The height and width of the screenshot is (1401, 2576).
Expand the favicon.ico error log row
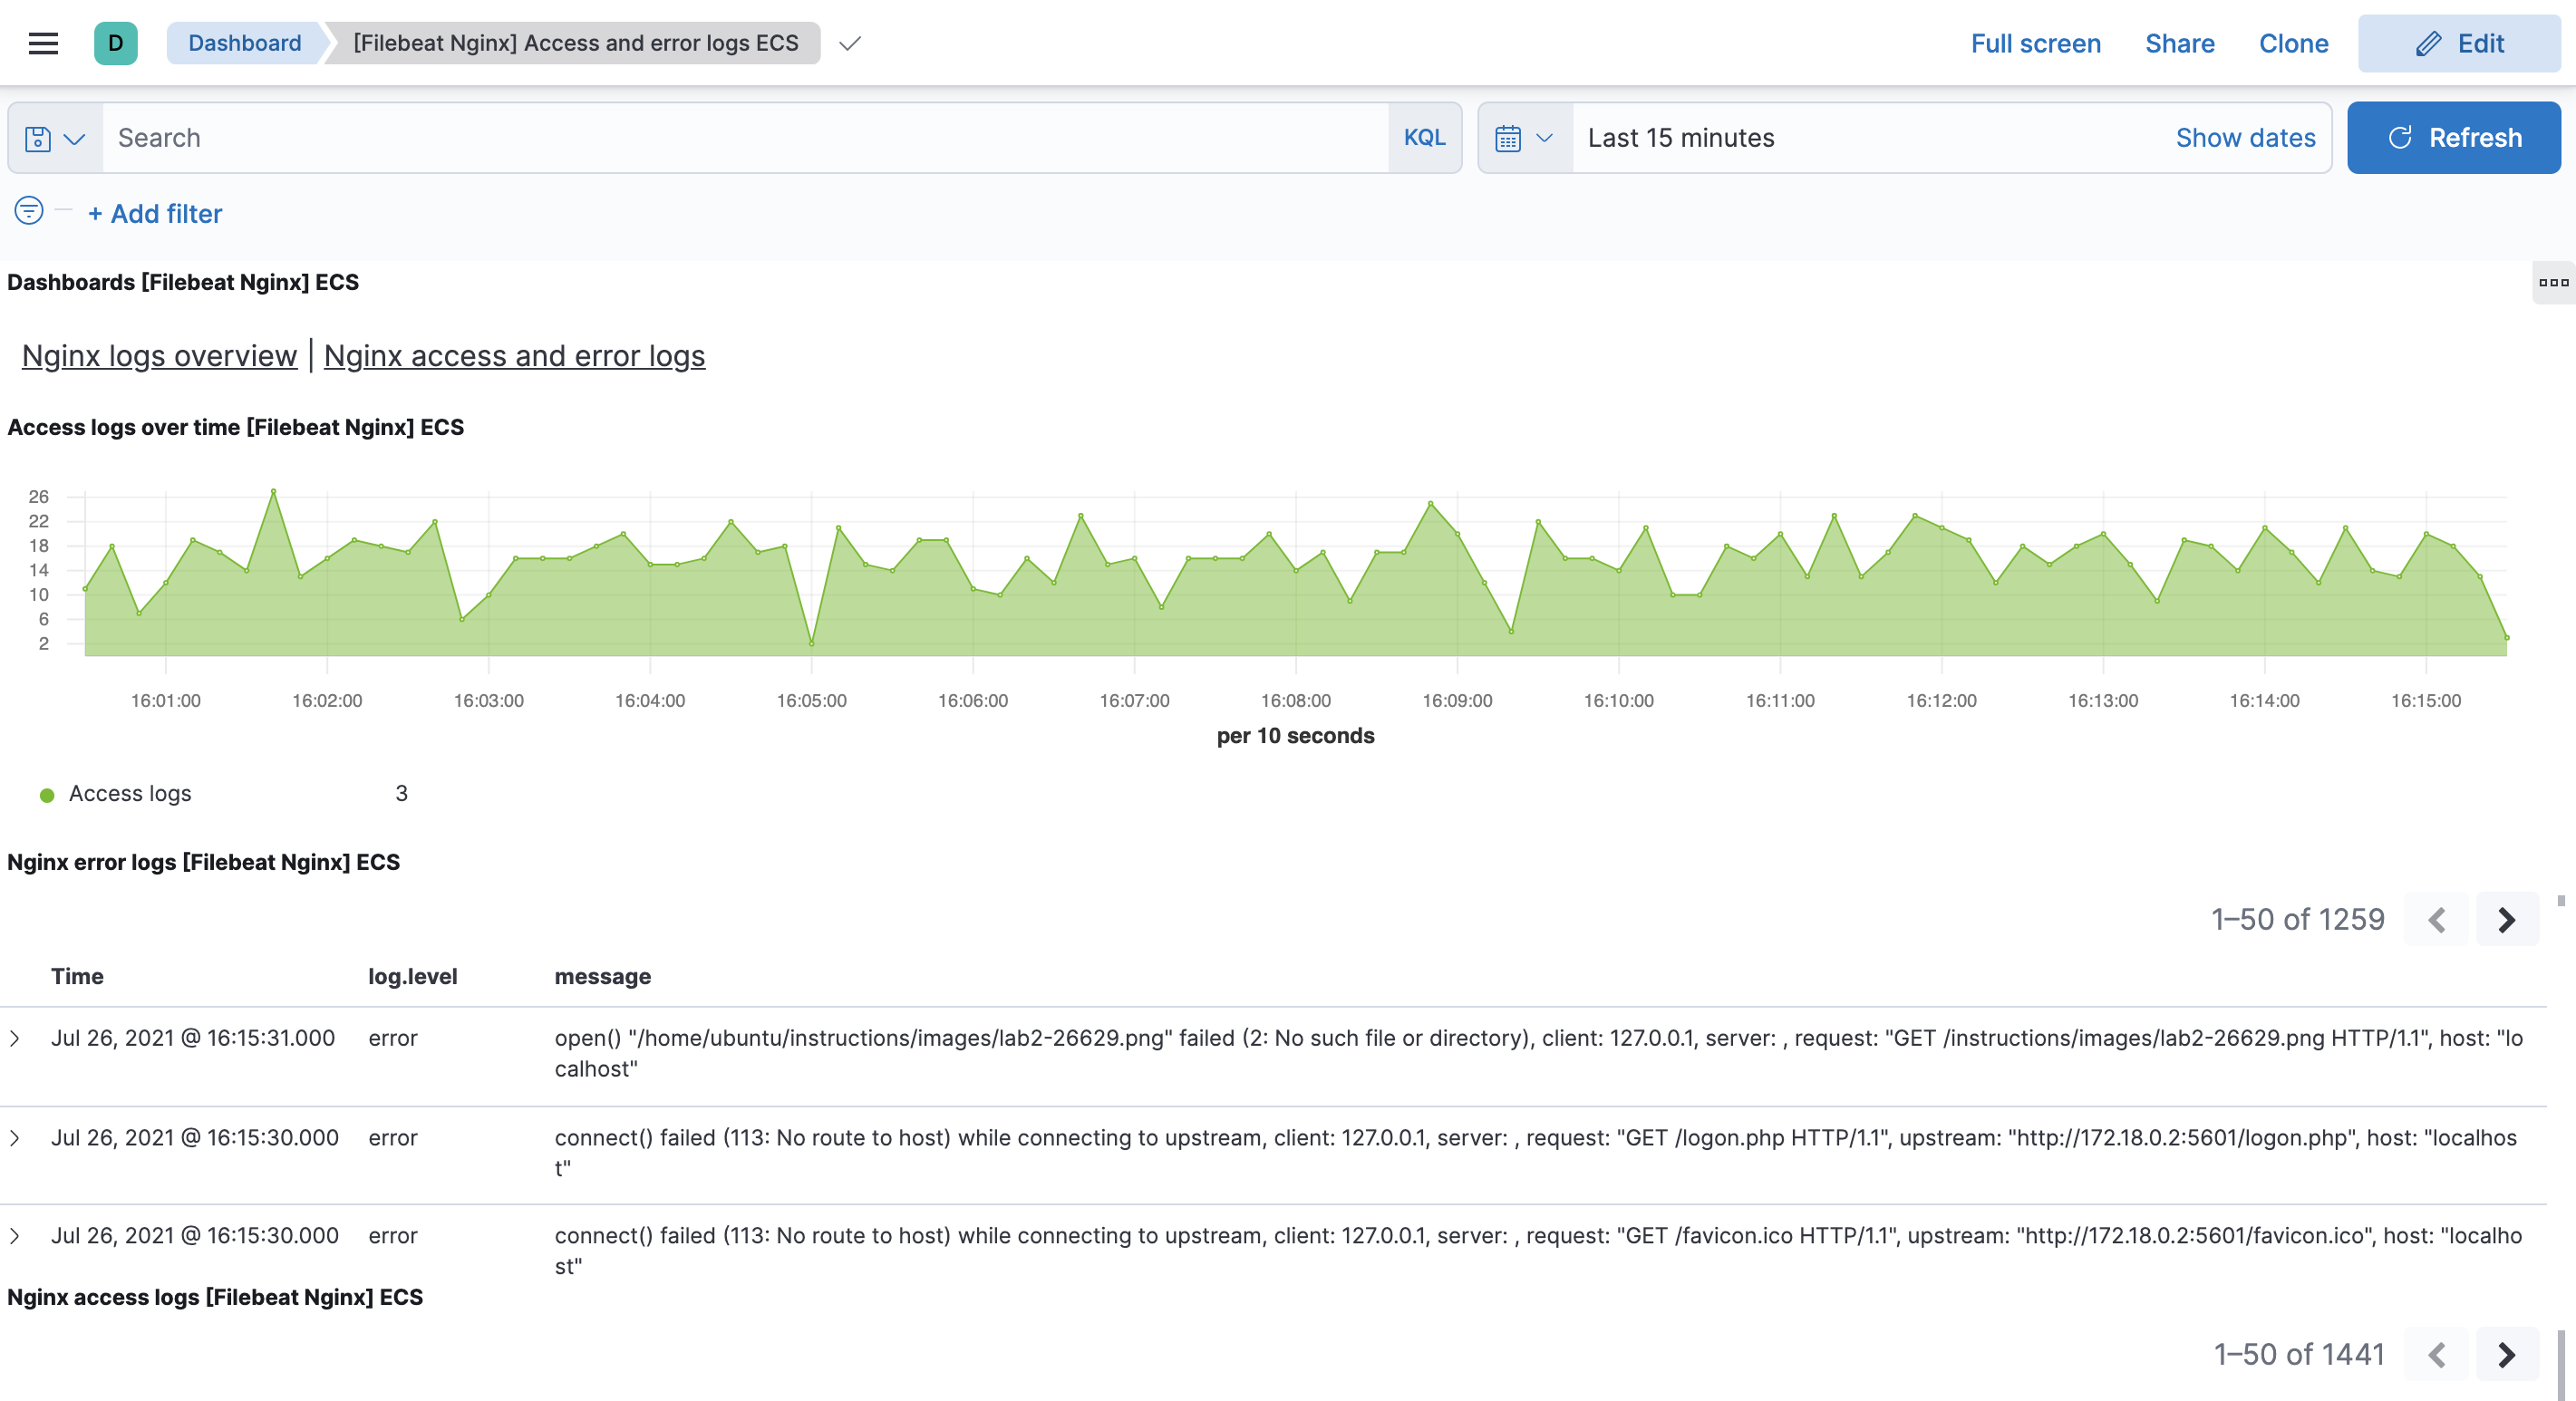[x=15, y=1235]
